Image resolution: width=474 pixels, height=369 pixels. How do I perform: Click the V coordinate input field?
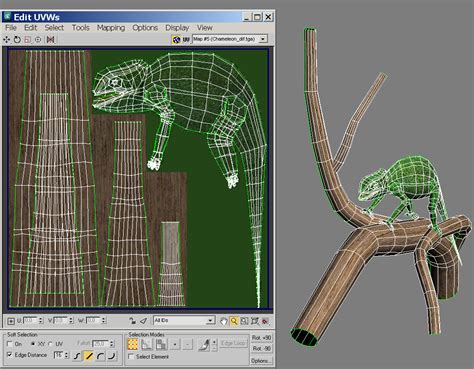[61, 320]
